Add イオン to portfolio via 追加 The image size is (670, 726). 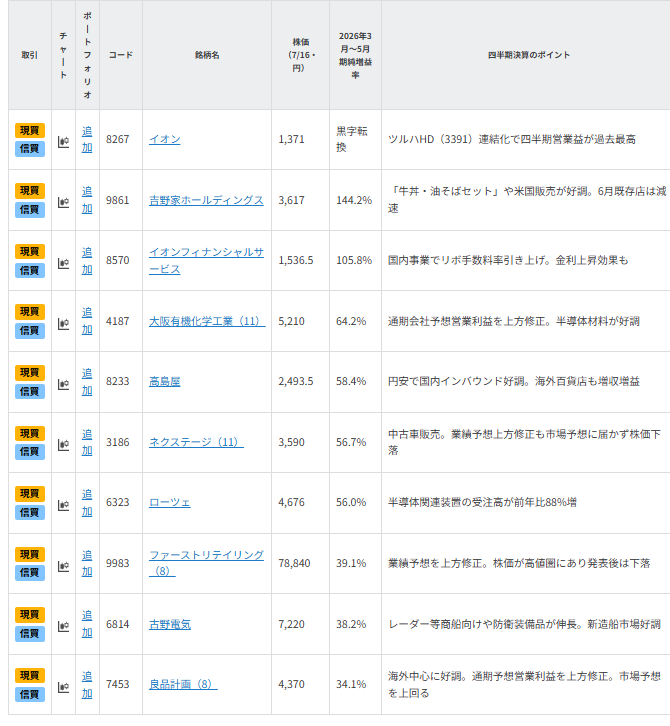(87, 139)
